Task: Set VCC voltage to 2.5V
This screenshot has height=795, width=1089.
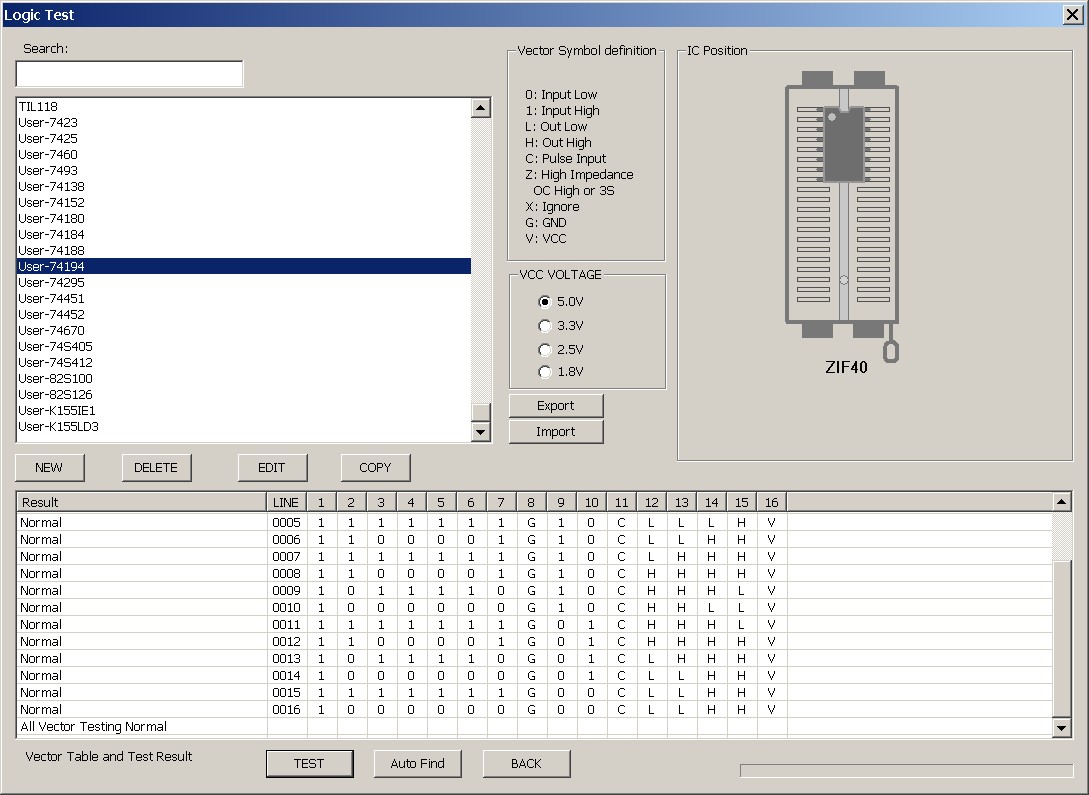Action: point(545,349)
